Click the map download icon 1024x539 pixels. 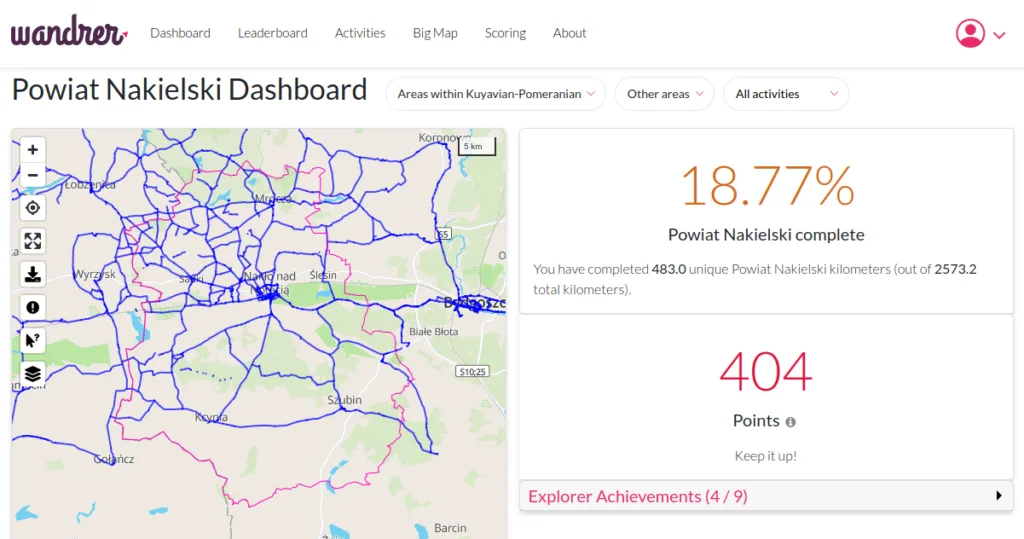coord(33,274)
